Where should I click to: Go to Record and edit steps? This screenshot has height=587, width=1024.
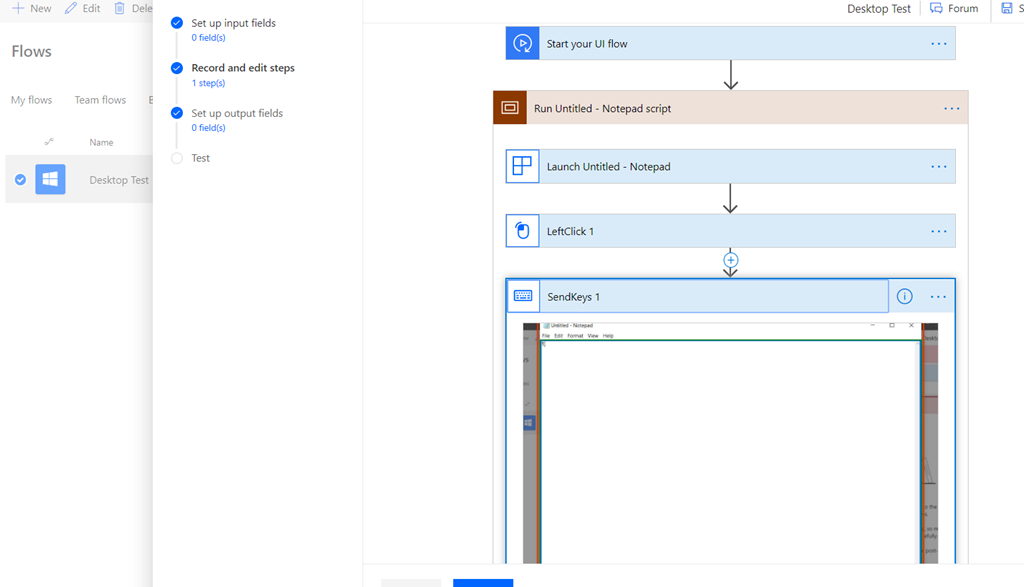pos(243,68)
